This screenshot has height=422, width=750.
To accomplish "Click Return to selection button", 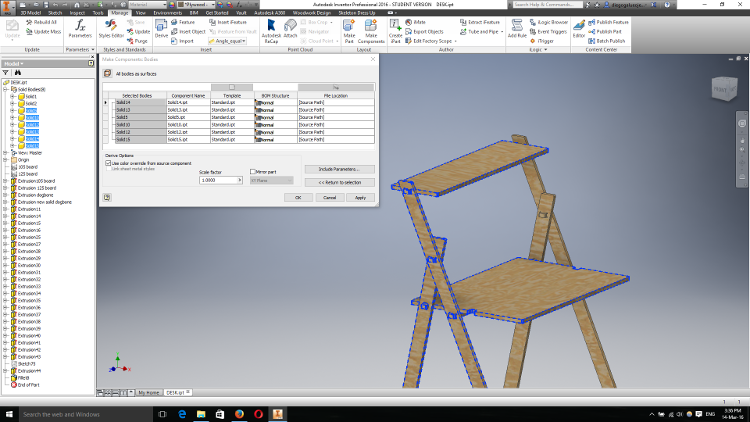I will 340,182.
